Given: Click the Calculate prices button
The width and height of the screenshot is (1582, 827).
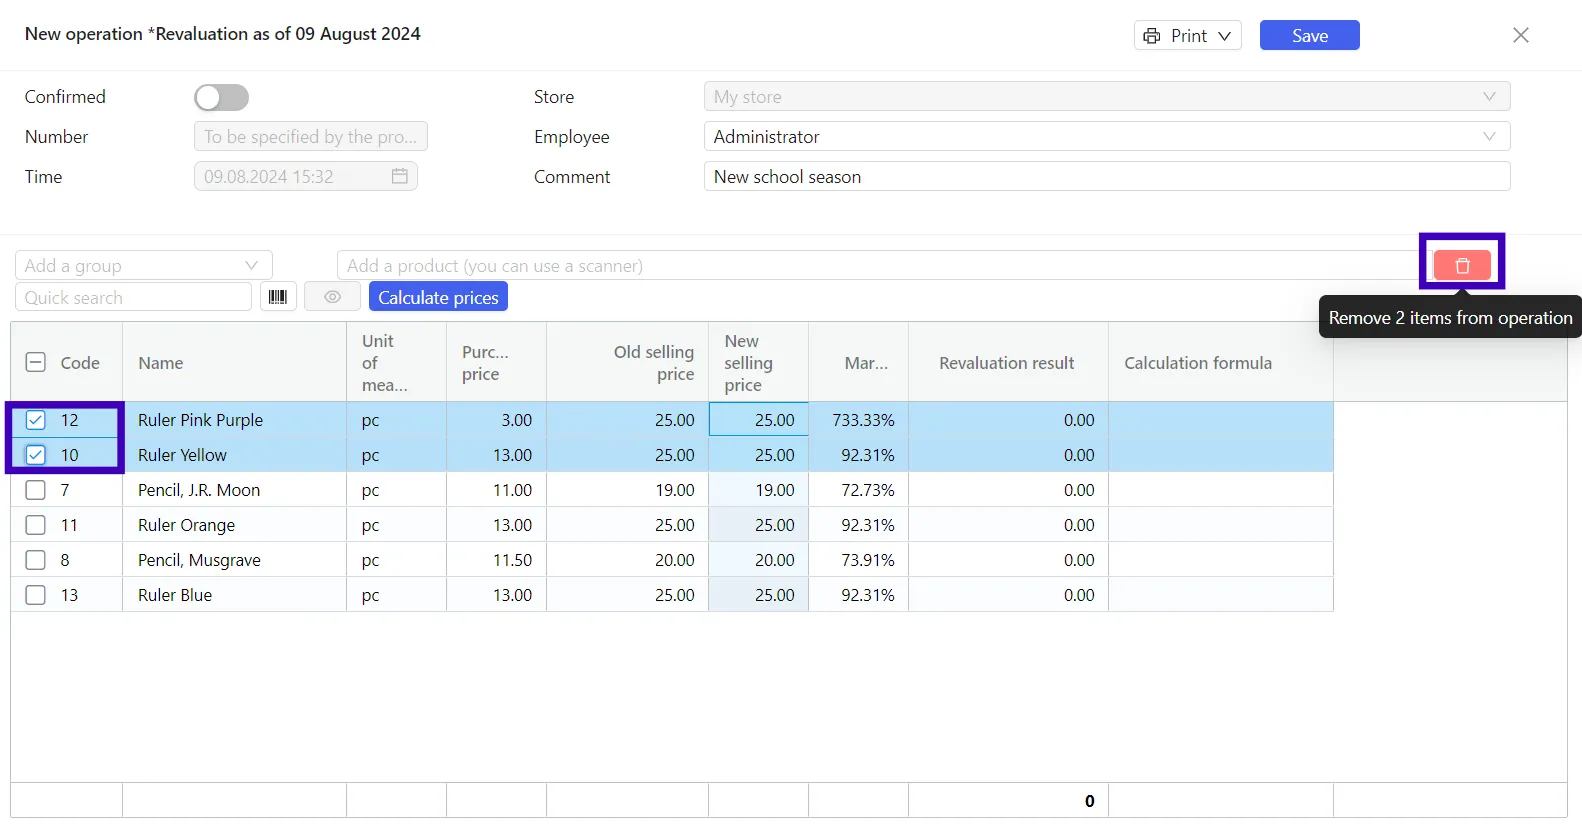Looking at the screenshot, I should [x=438, y=297].
